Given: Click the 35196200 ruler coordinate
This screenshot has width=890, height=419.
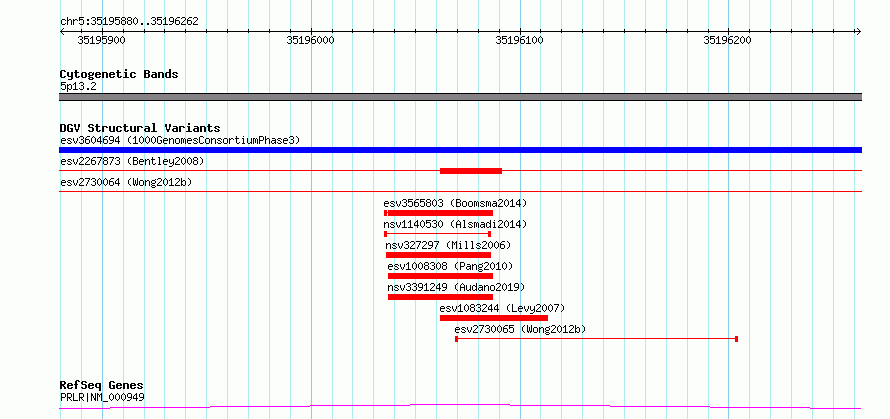Looking at the screenshot, I should (727, 40).
